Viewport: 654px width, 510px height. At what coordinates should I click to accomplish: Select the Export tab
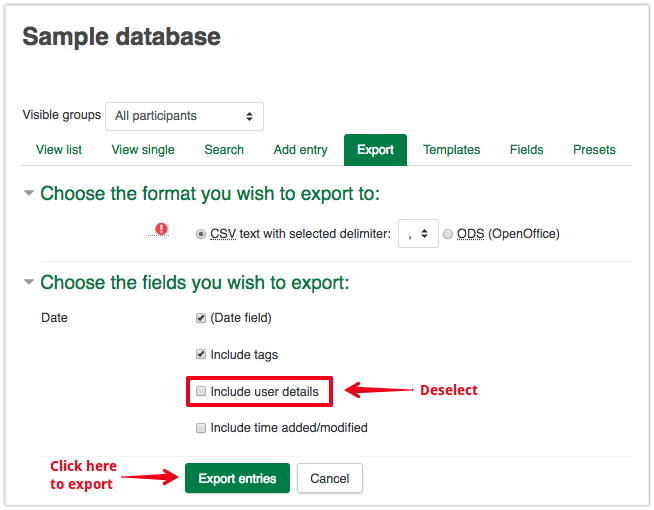pyautogui.click(x=375, y=150)
